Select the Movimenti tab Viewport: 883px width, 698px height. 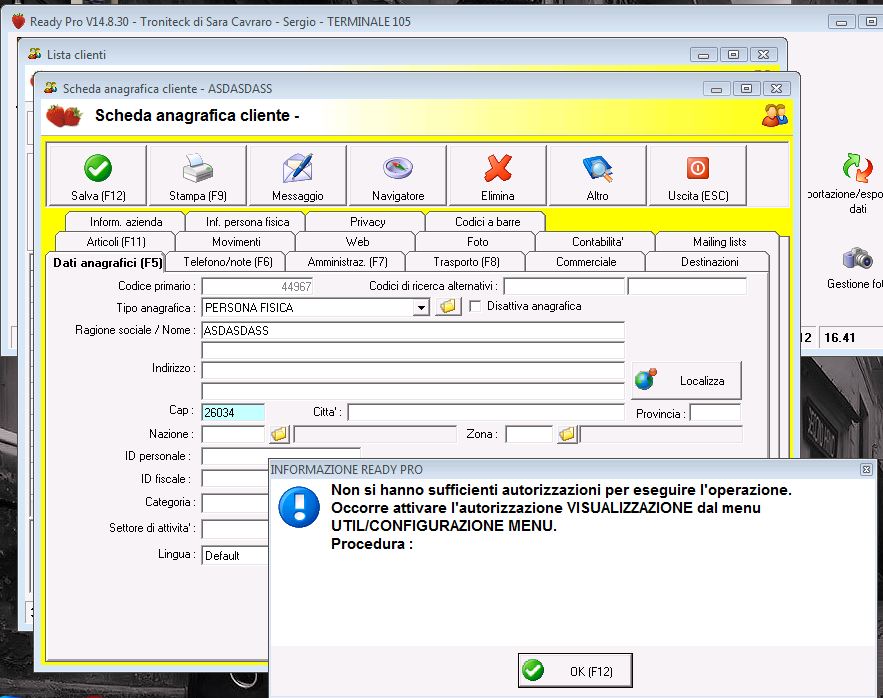coord(236,242)
